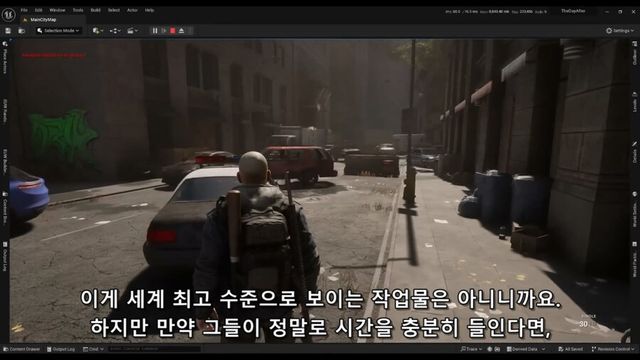Open the Levels tab in the right sidebar
The image size is (640, 360).
click(x=634, y=102)
